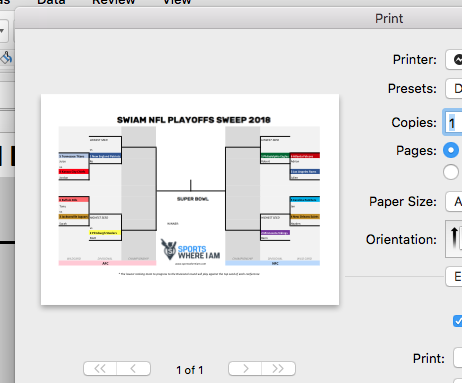The width and height of the screenshot is (462, 383).
Task: Choose portrait Orientation button
Action: pyautogui.click(x=454, y=239)
